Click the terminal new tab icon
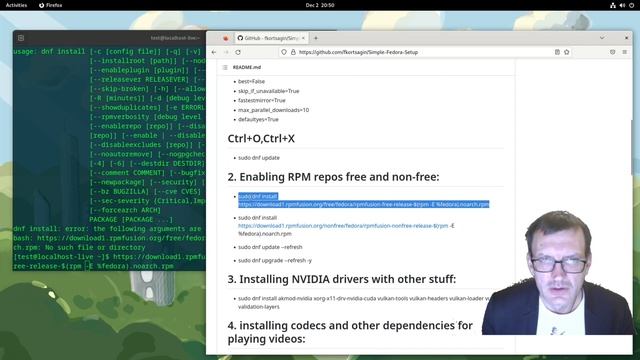 [21, 38]
